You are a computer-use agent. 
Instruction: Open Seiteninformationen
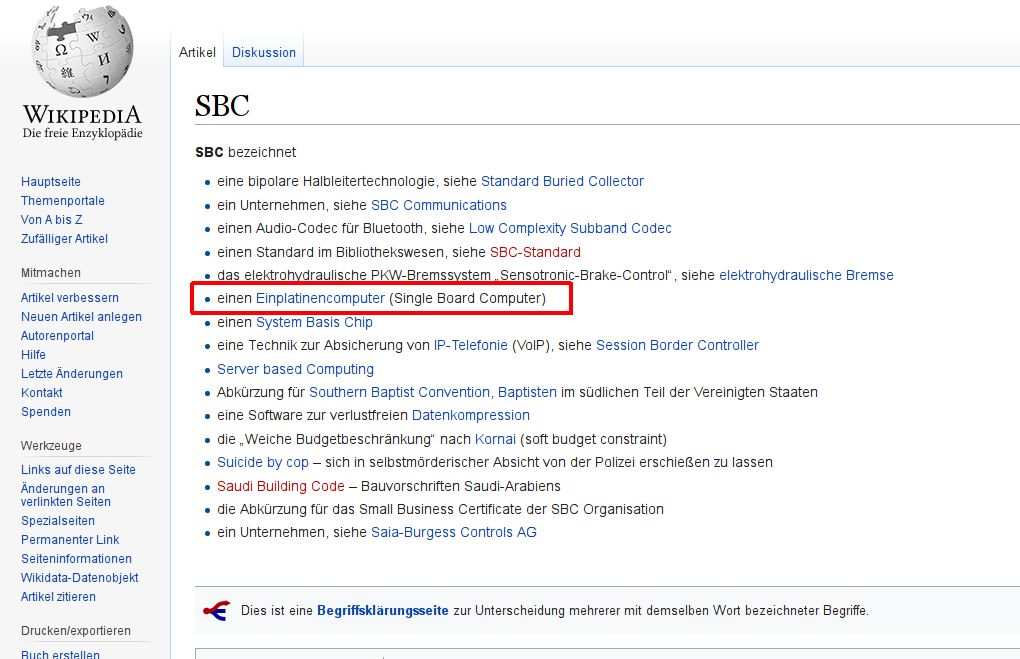pyautogui.click(x=76, y=558)
